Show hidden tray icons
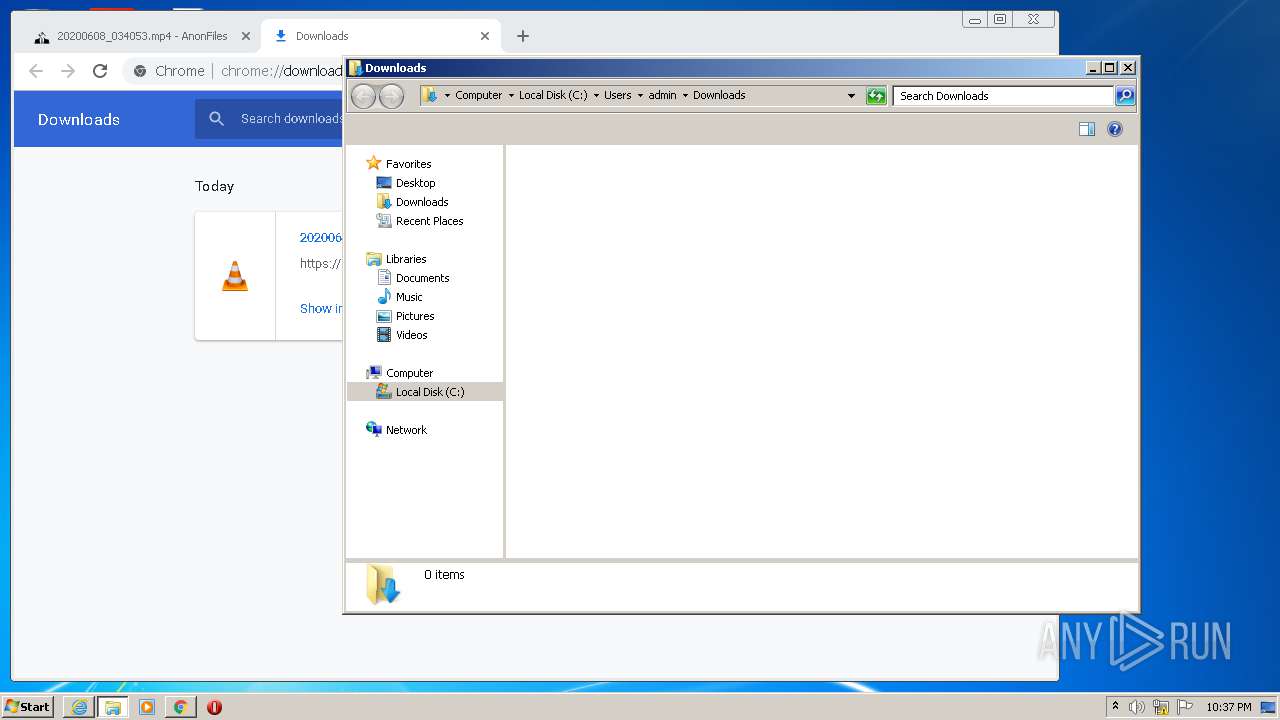1280x720 pixels. click(1115, 707)
